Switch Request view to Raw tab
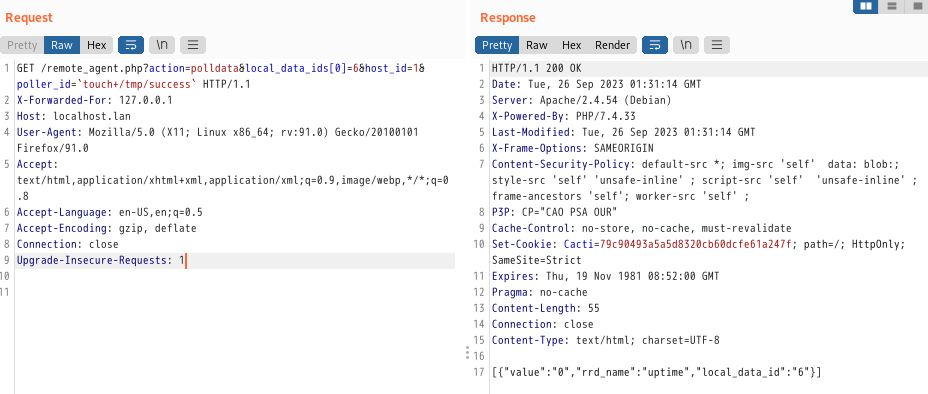The width and height of the screenshot is (928, 394). [x=62, y=45]
